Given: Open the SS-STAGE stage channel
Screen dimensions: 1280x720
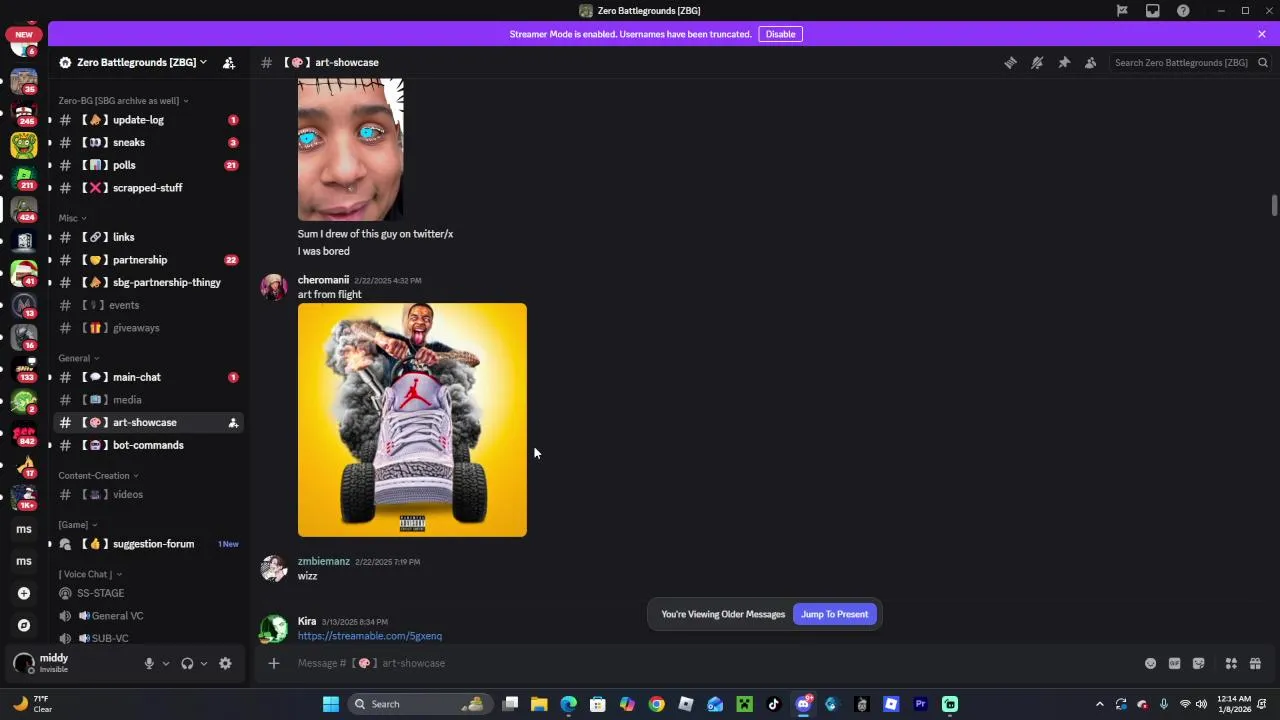Looking at the screenshot, I should (148, 593).
